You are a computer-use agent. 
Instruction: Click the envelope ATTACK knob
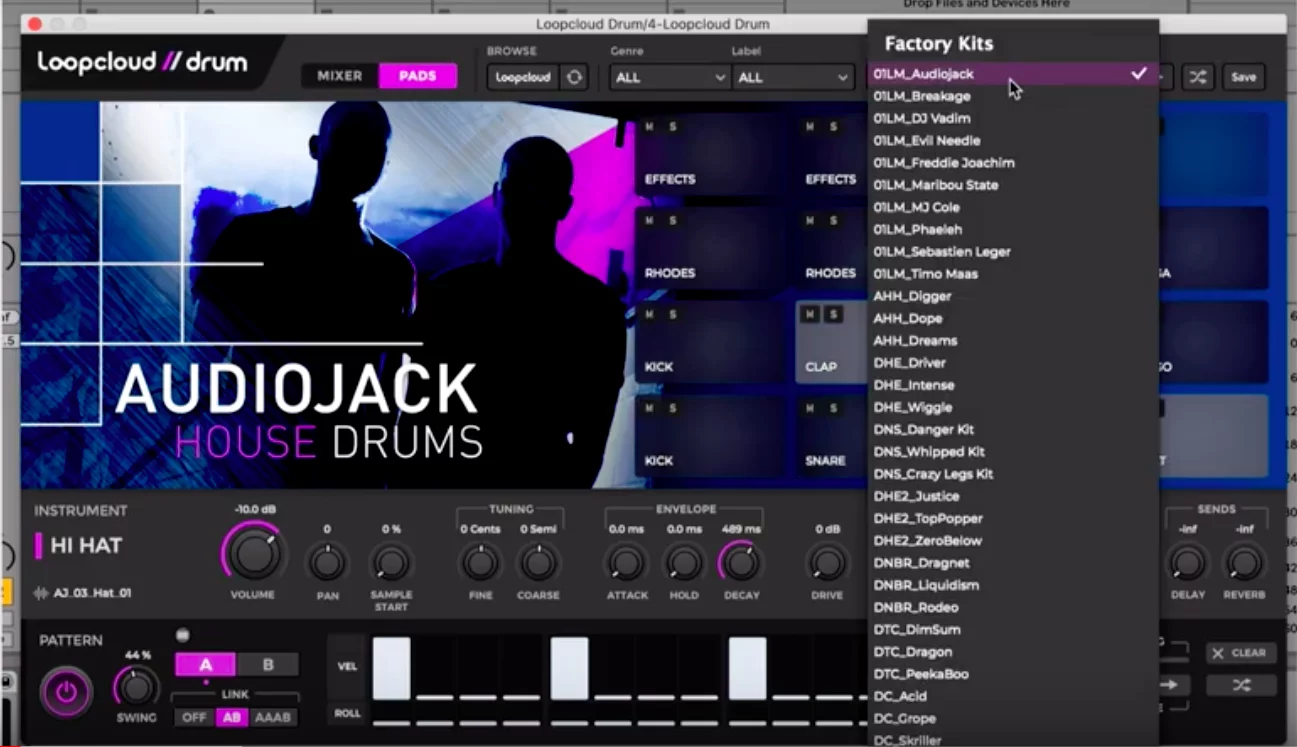tap(626, 563)
